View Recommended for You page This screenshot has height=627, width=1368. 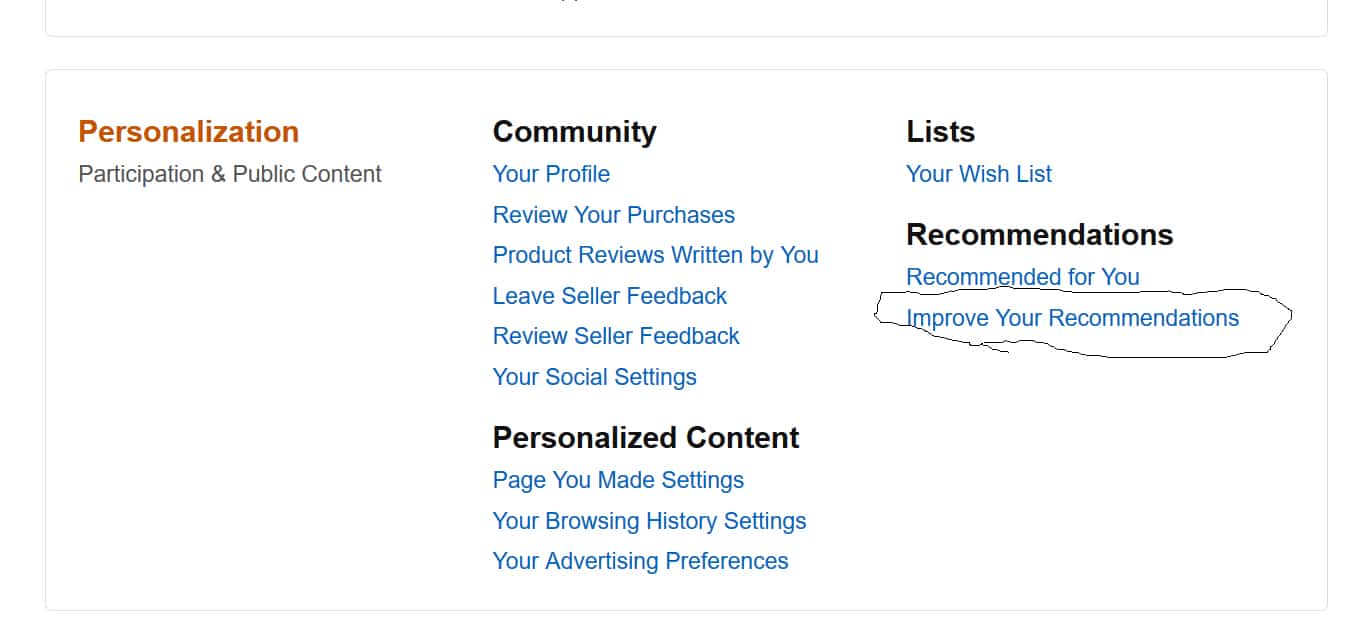click(x=1023, y=277)
